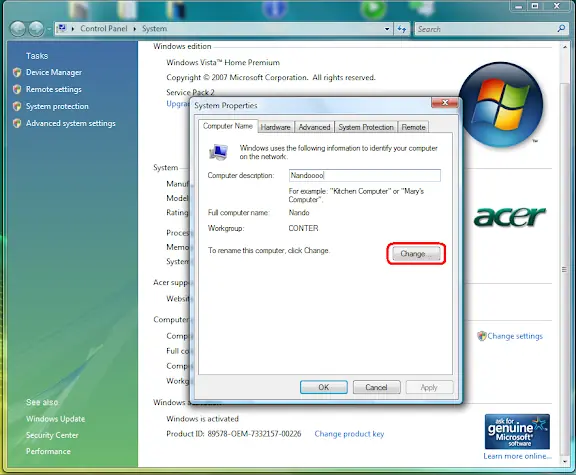Click the scroll up arrow of System window

pos(565,47)
